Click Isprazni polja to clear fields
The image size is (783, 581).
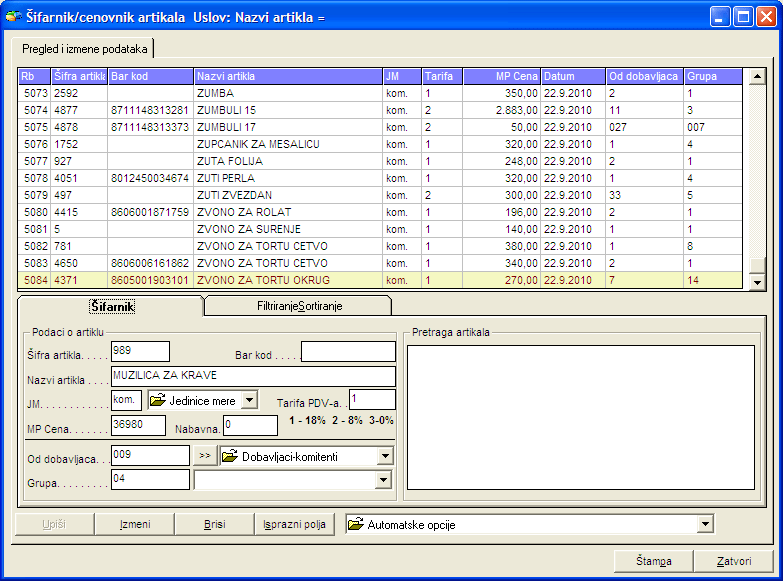[295, 524]
